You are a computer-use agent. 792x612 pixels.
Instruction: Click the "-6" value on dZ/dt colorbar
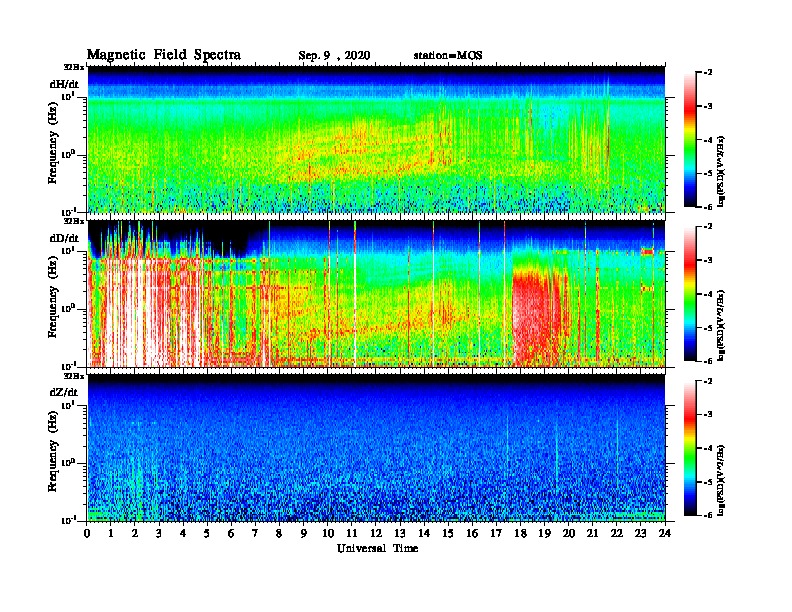[708, 515]
